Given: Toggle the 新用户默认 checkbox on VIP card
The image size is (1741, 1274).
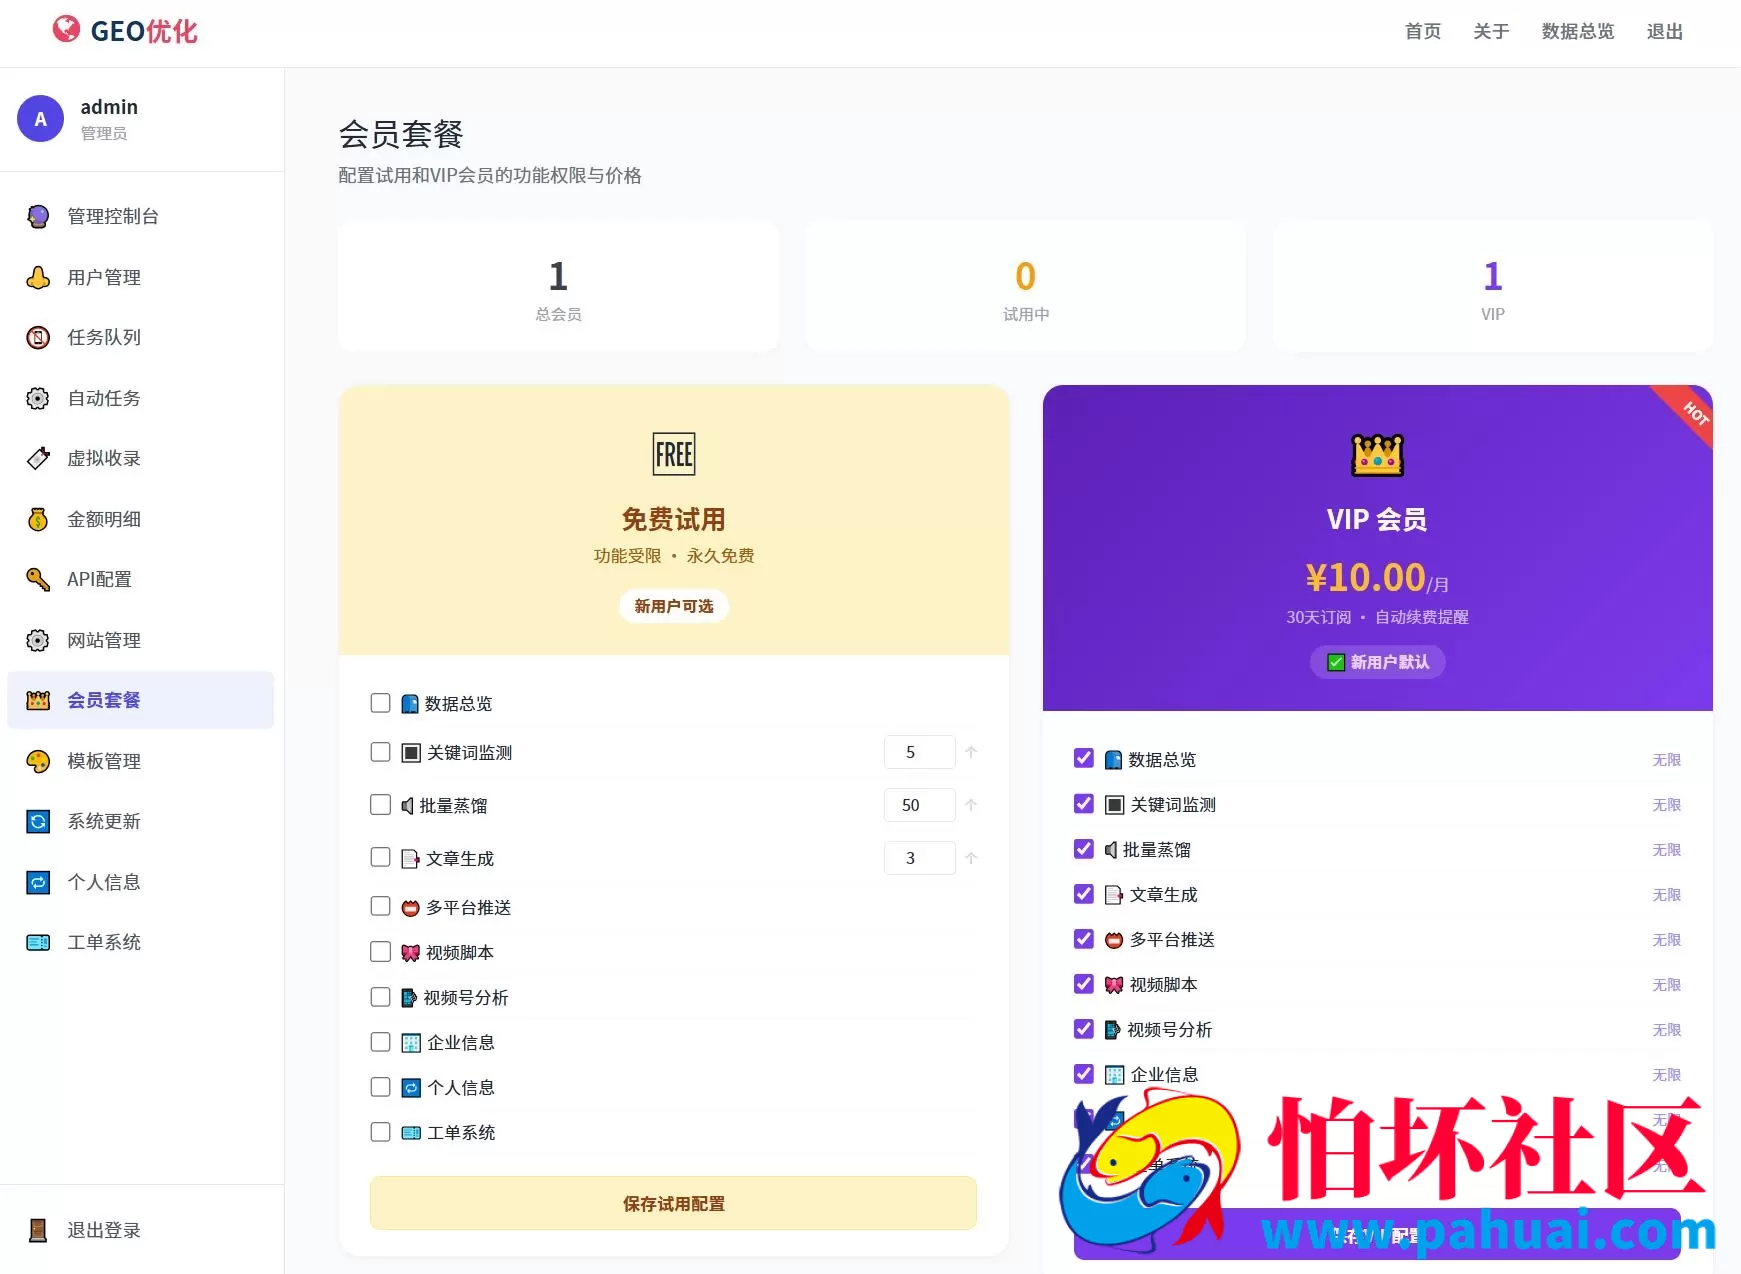Looking at the screenshot, I should click(1336, 662).
